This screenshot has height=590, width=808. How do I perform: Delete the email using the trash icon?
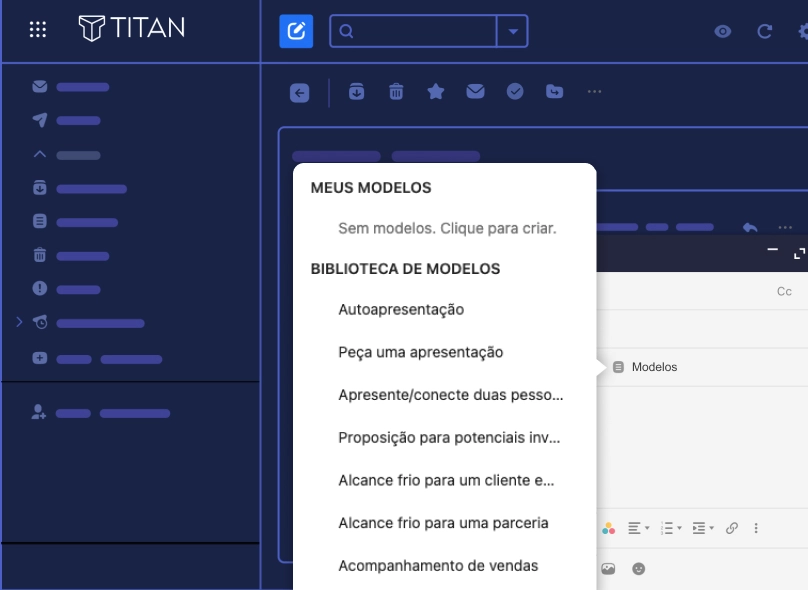pyautogui.click(x=396, y=92)
